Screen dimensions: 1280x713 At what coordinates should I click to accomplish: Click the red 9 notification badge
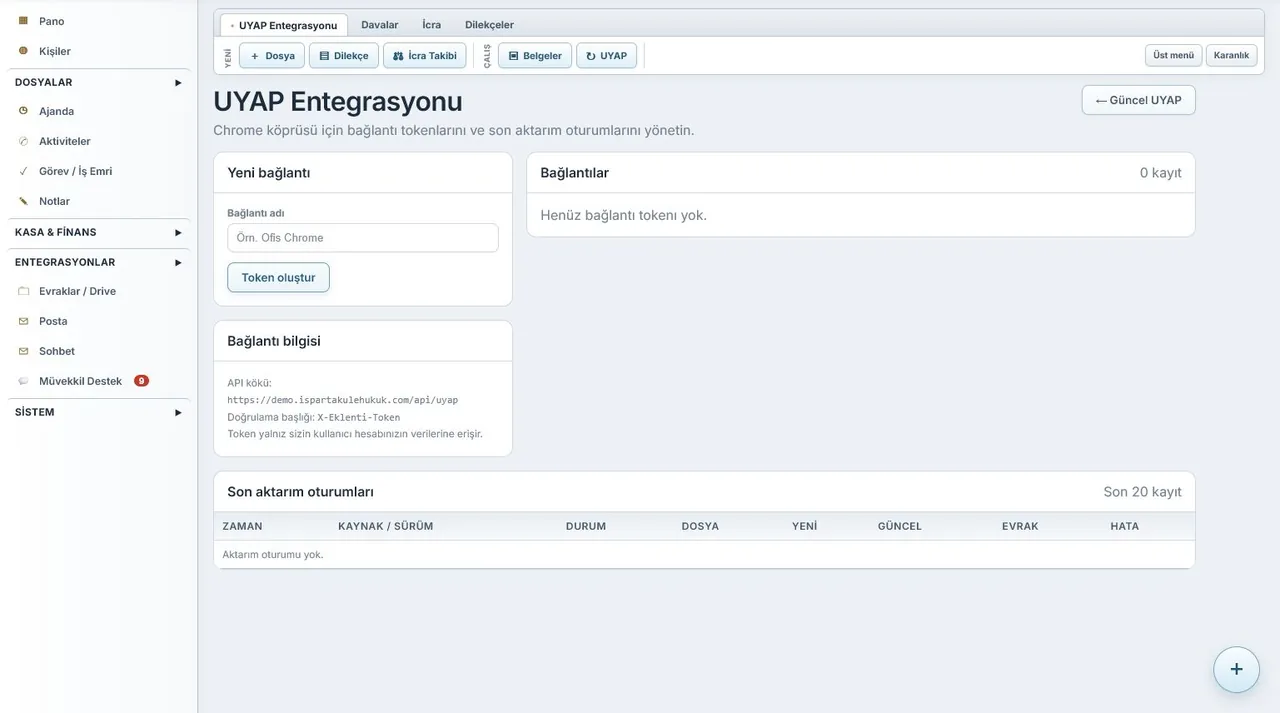click(141, 381)
